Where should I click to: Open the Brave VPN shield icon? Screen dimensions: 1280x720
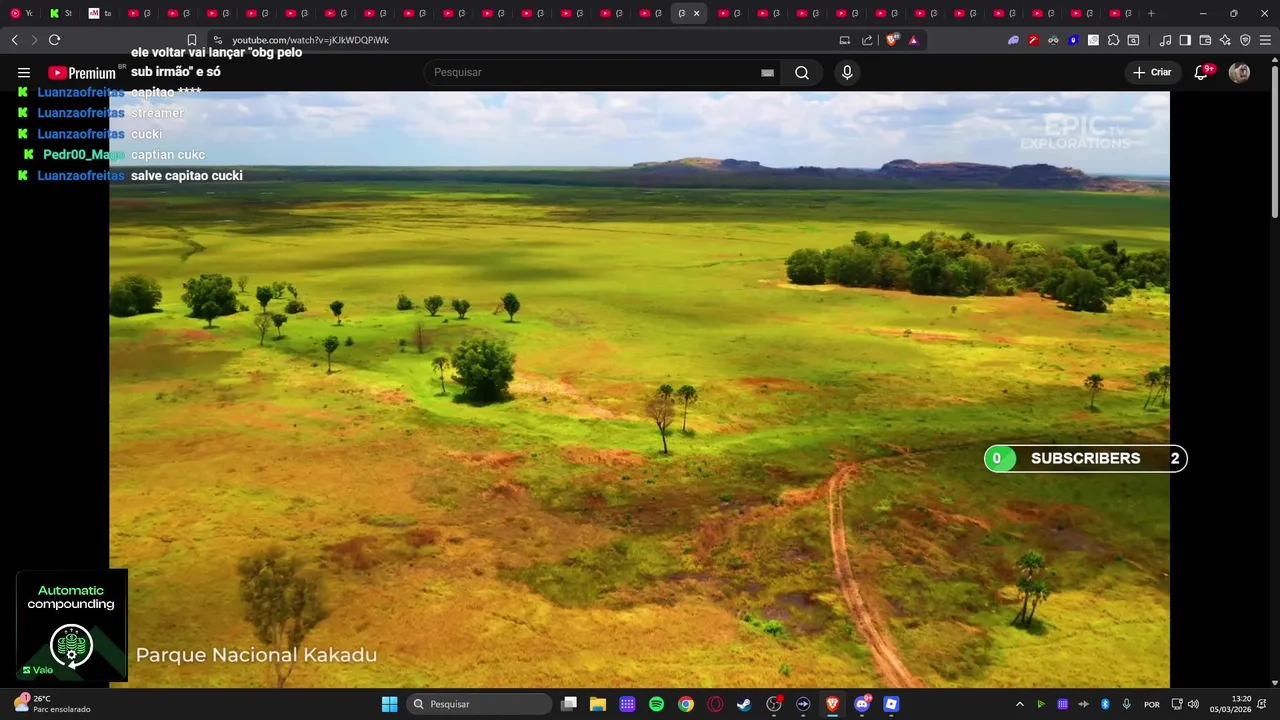point(1245,40)
